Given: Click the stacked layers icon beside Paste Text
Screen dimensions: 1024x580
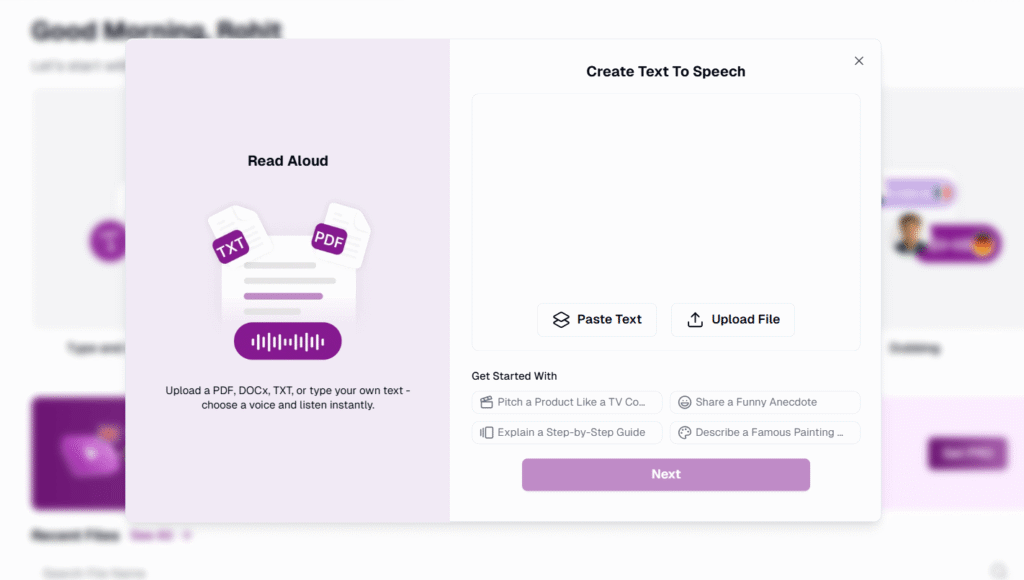Looking at the screenshot, I should pyautogui.click(x=561, y=319).
